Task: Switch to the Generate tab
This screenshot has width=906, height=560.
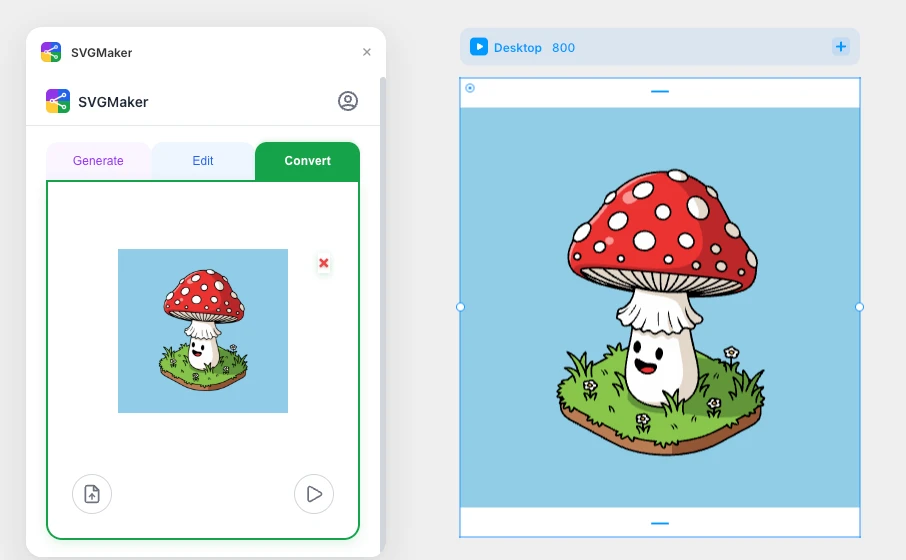Action: click(x=98, y=161)
